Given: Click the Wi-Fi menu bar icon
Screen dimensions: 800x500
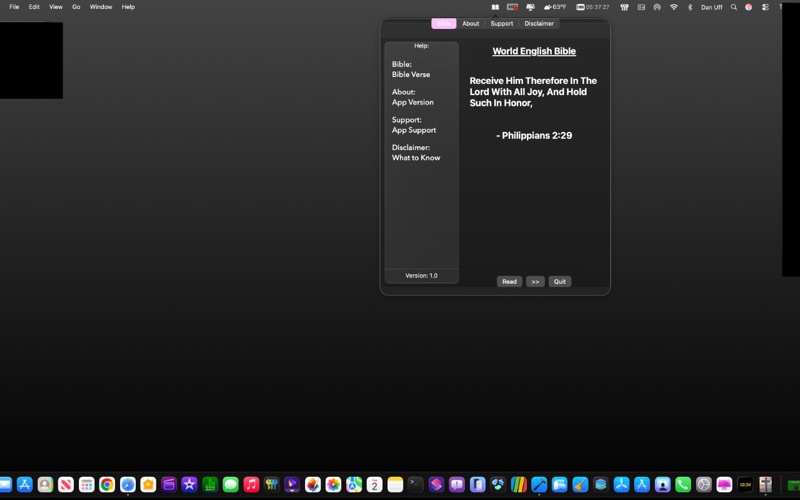Looking at the screenshot, I should click(x=674, y=7).
